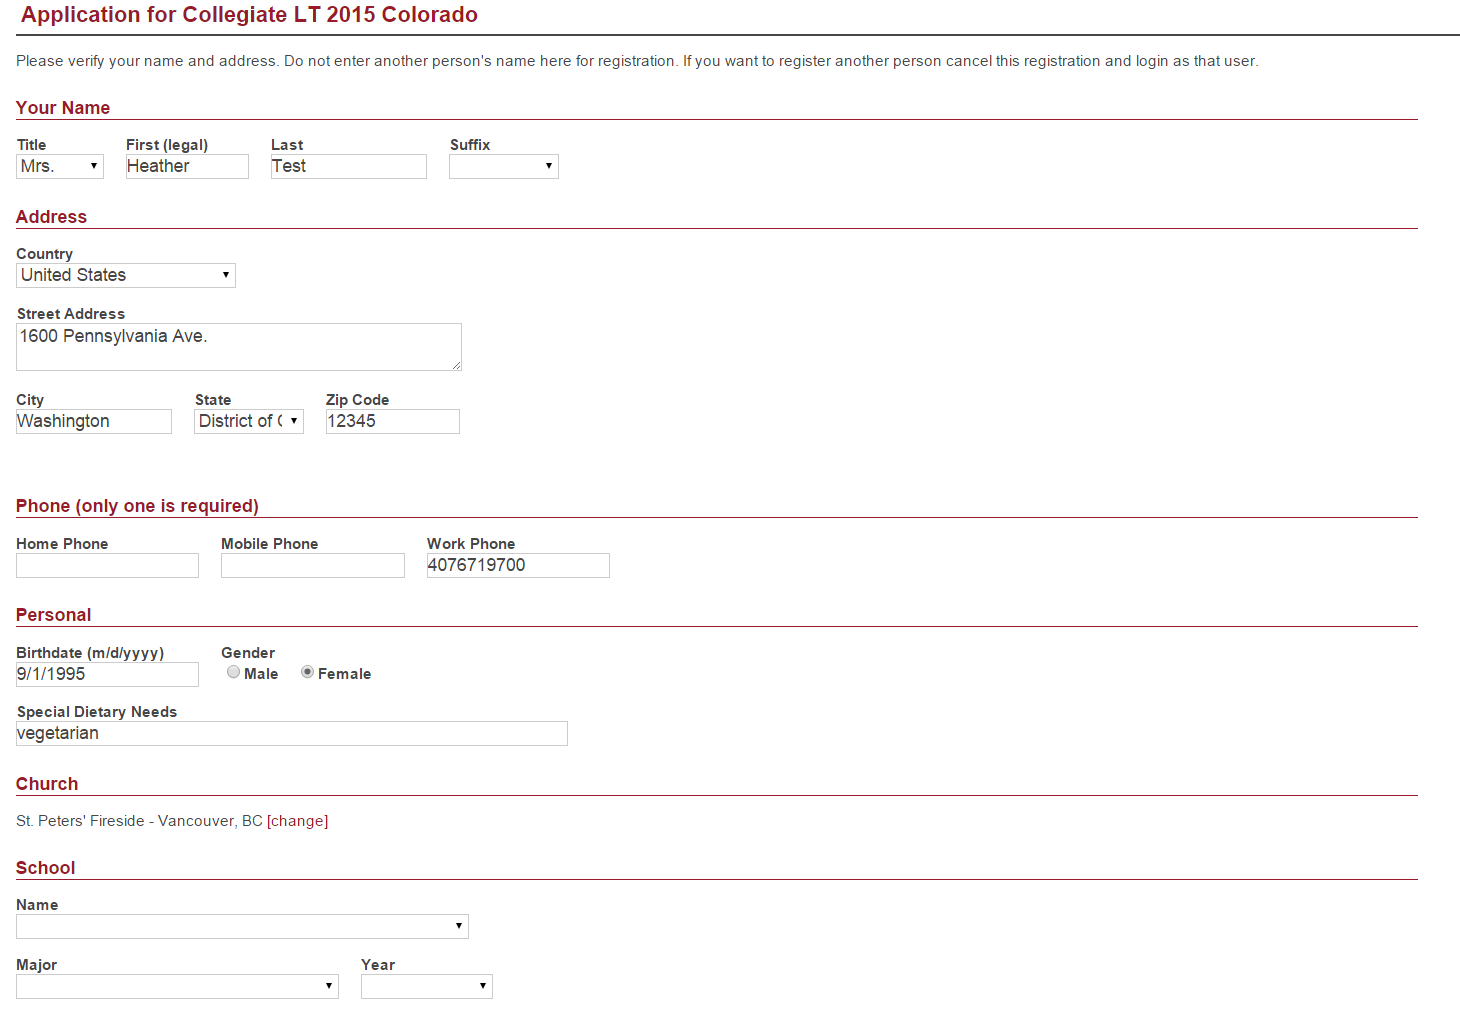Expand the Major dropdown
1460x1011 pixels.
[x=177, y=986]
